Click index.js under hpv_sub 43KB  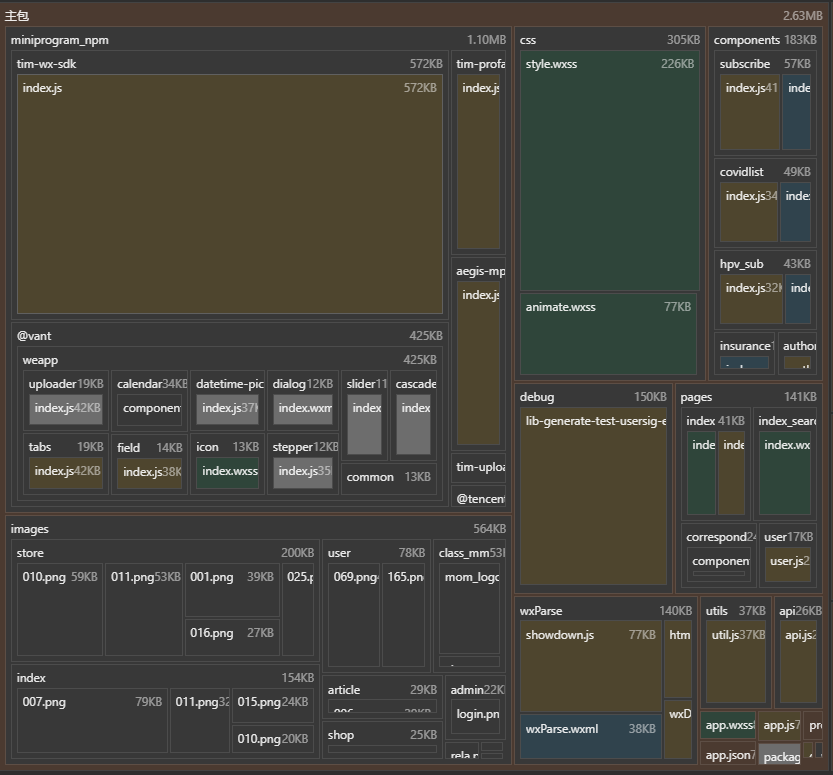[751, 299]
